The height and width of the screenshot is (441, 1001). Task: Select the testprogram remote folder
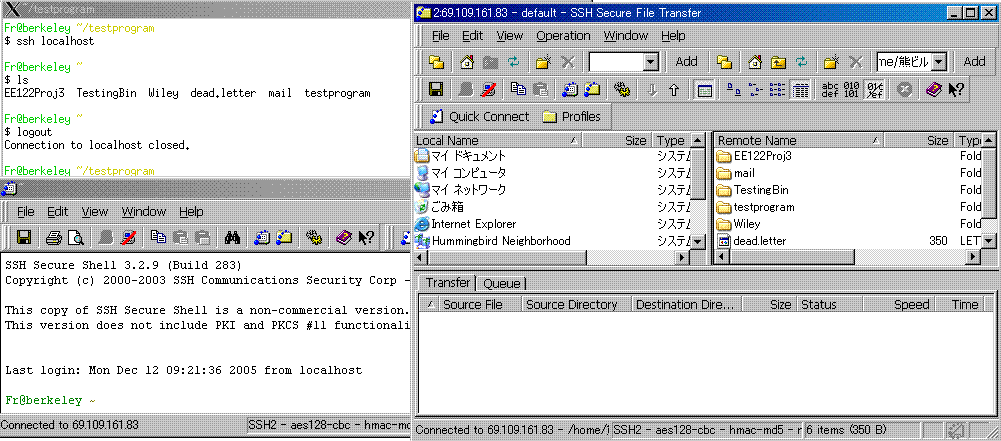763,207
